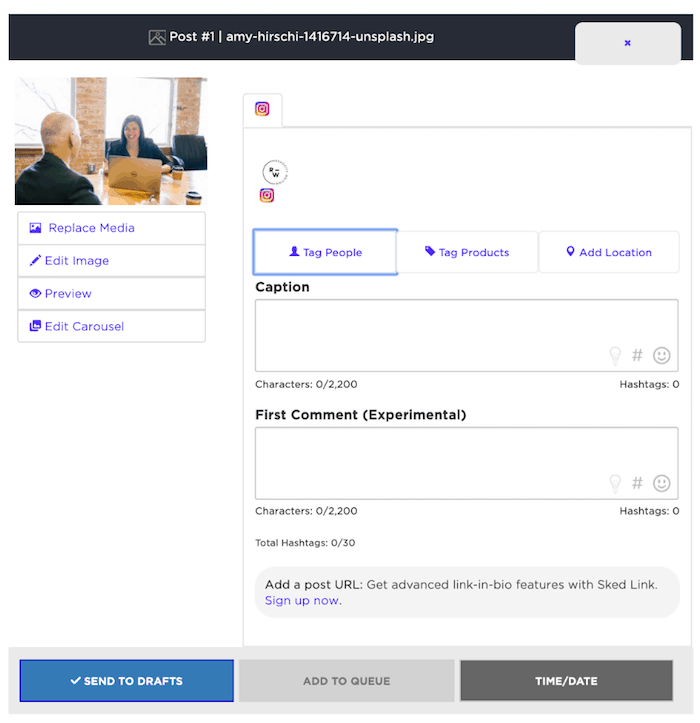The image size is (700, 723).
Task: Choose Replace Media from the sidebar
Action: pyautogui.click(x=112, y=228)
